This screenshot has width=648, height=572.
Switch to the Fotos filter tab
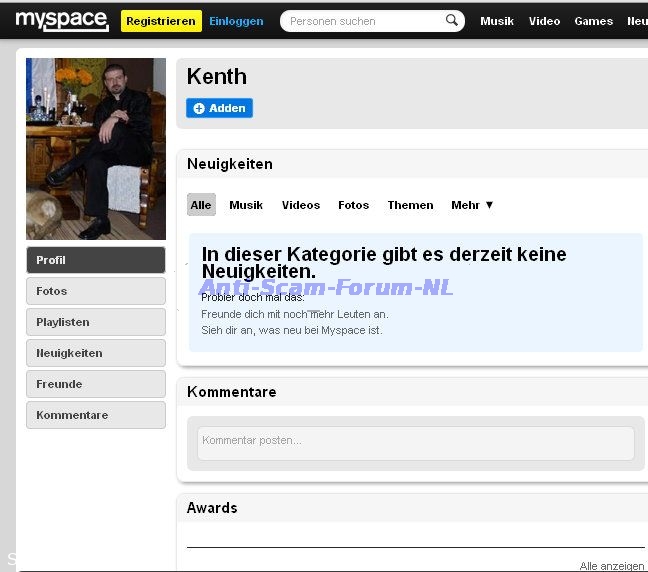click(x=353, y=205)
